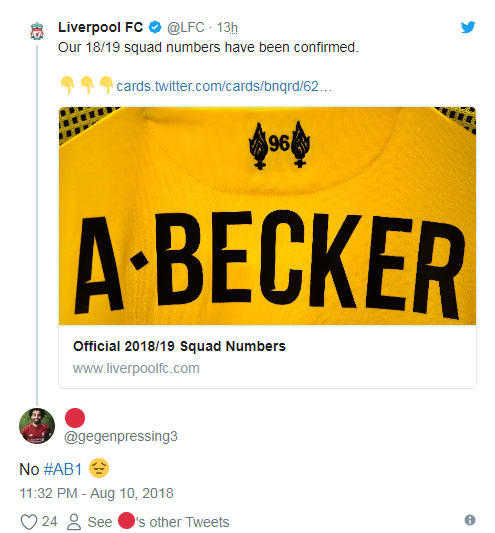The height and width of the screenshot is (533, 495).
Task: Click the Twitter bird logo
Action: (x=468, y=27)
